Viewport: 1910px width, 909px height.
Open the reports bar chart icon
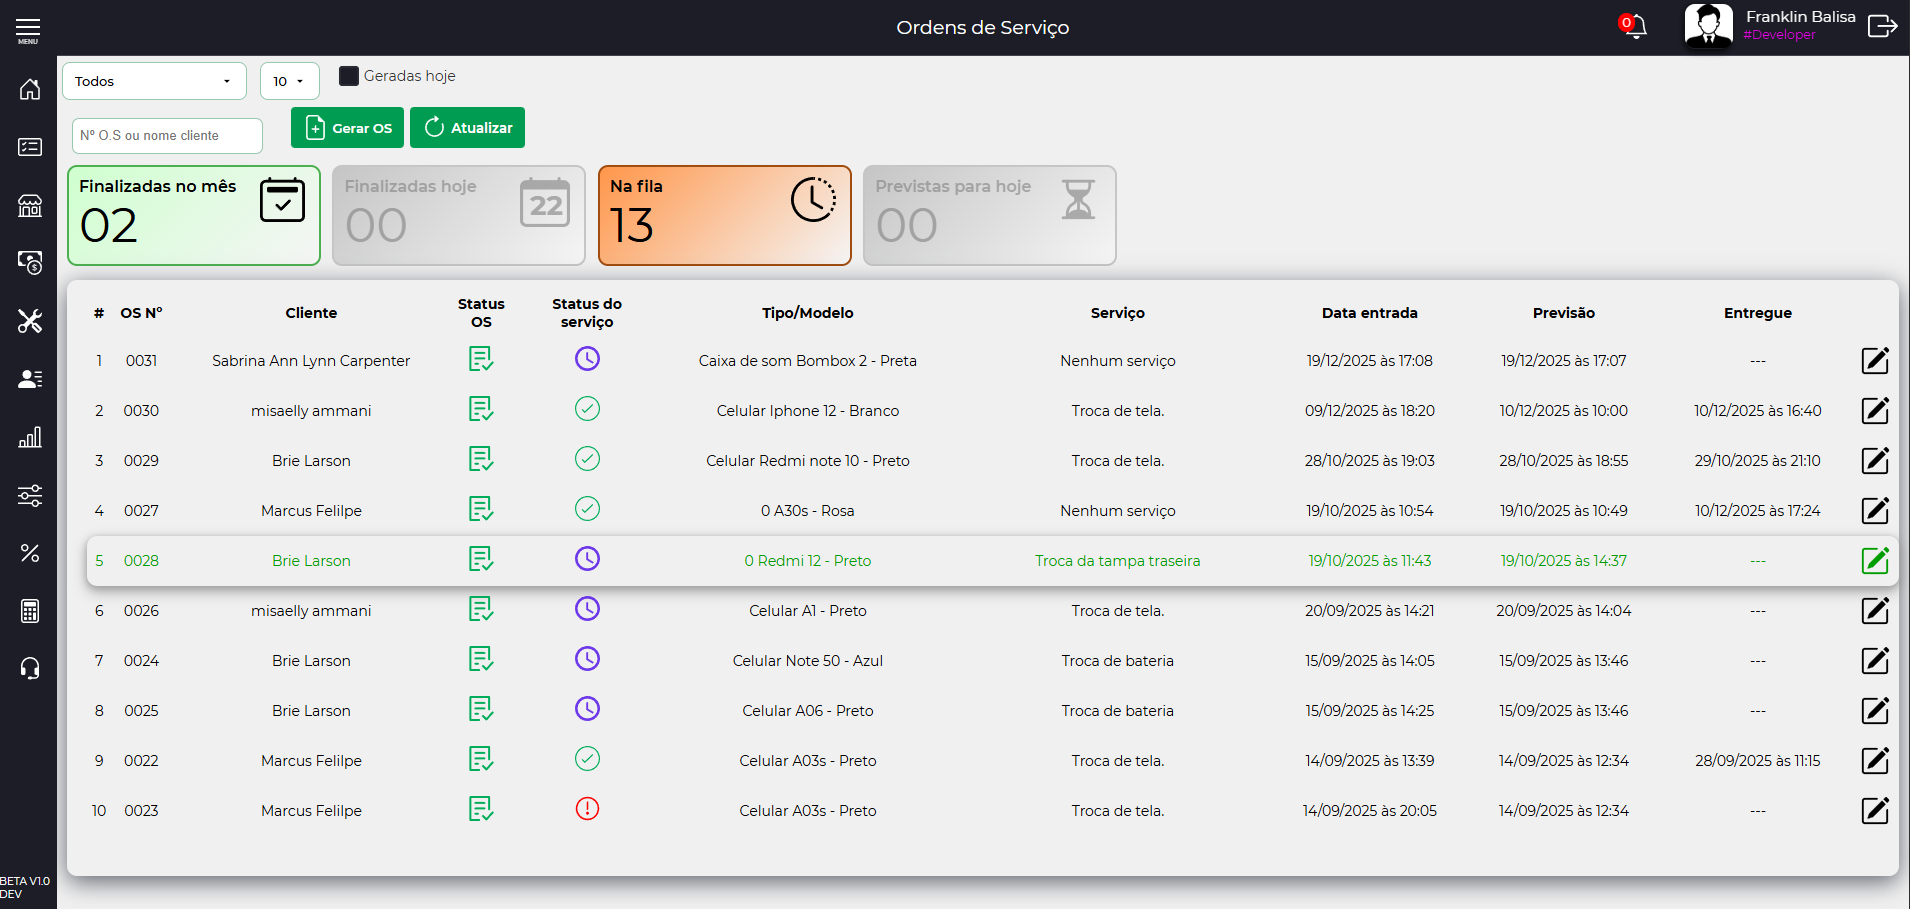[30, 437]
